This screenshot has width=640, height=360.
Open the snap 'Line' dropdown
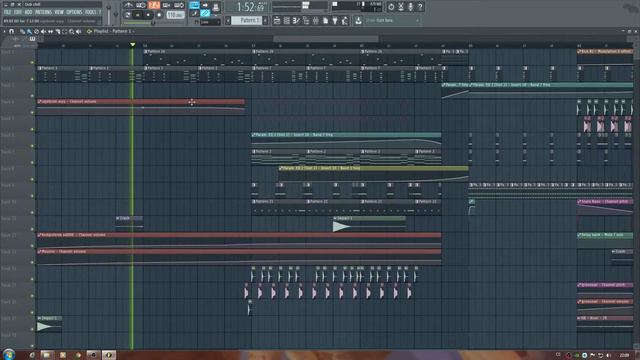pos(210,22)
